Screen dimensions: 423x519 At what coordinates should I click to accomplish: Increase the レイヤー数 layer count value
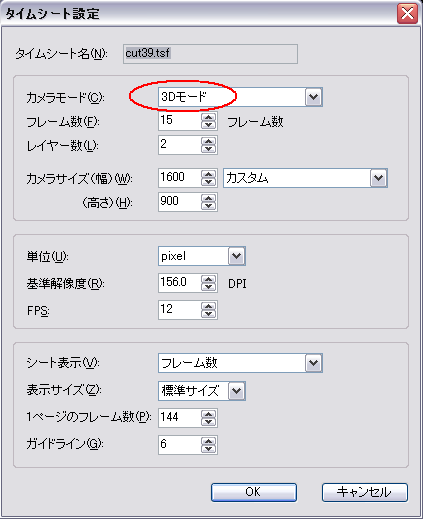tap(209, 141)
